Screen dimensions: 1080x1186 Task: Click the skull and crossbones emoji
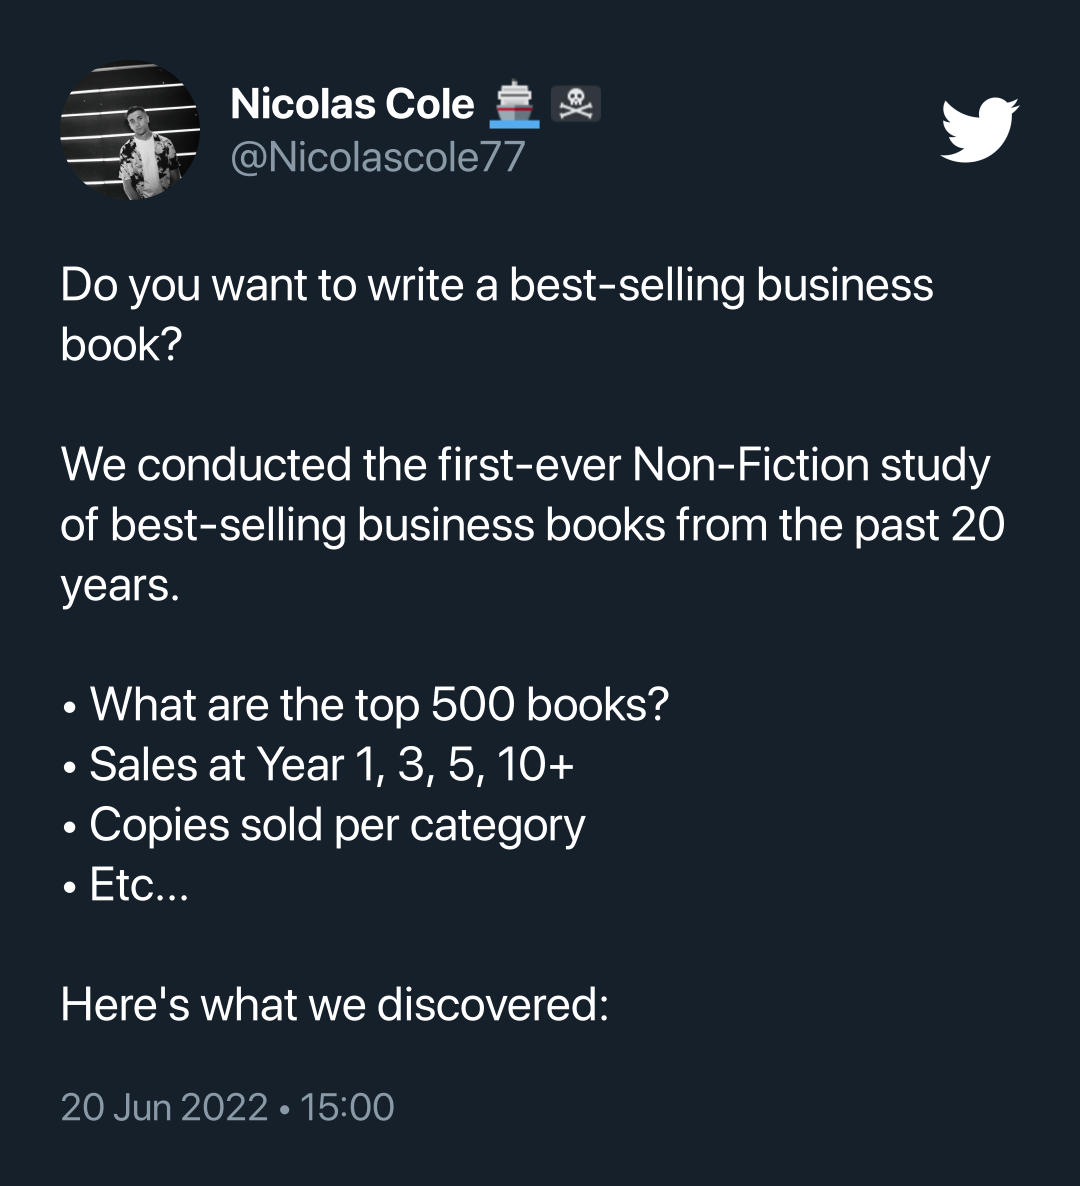(576, 104)
